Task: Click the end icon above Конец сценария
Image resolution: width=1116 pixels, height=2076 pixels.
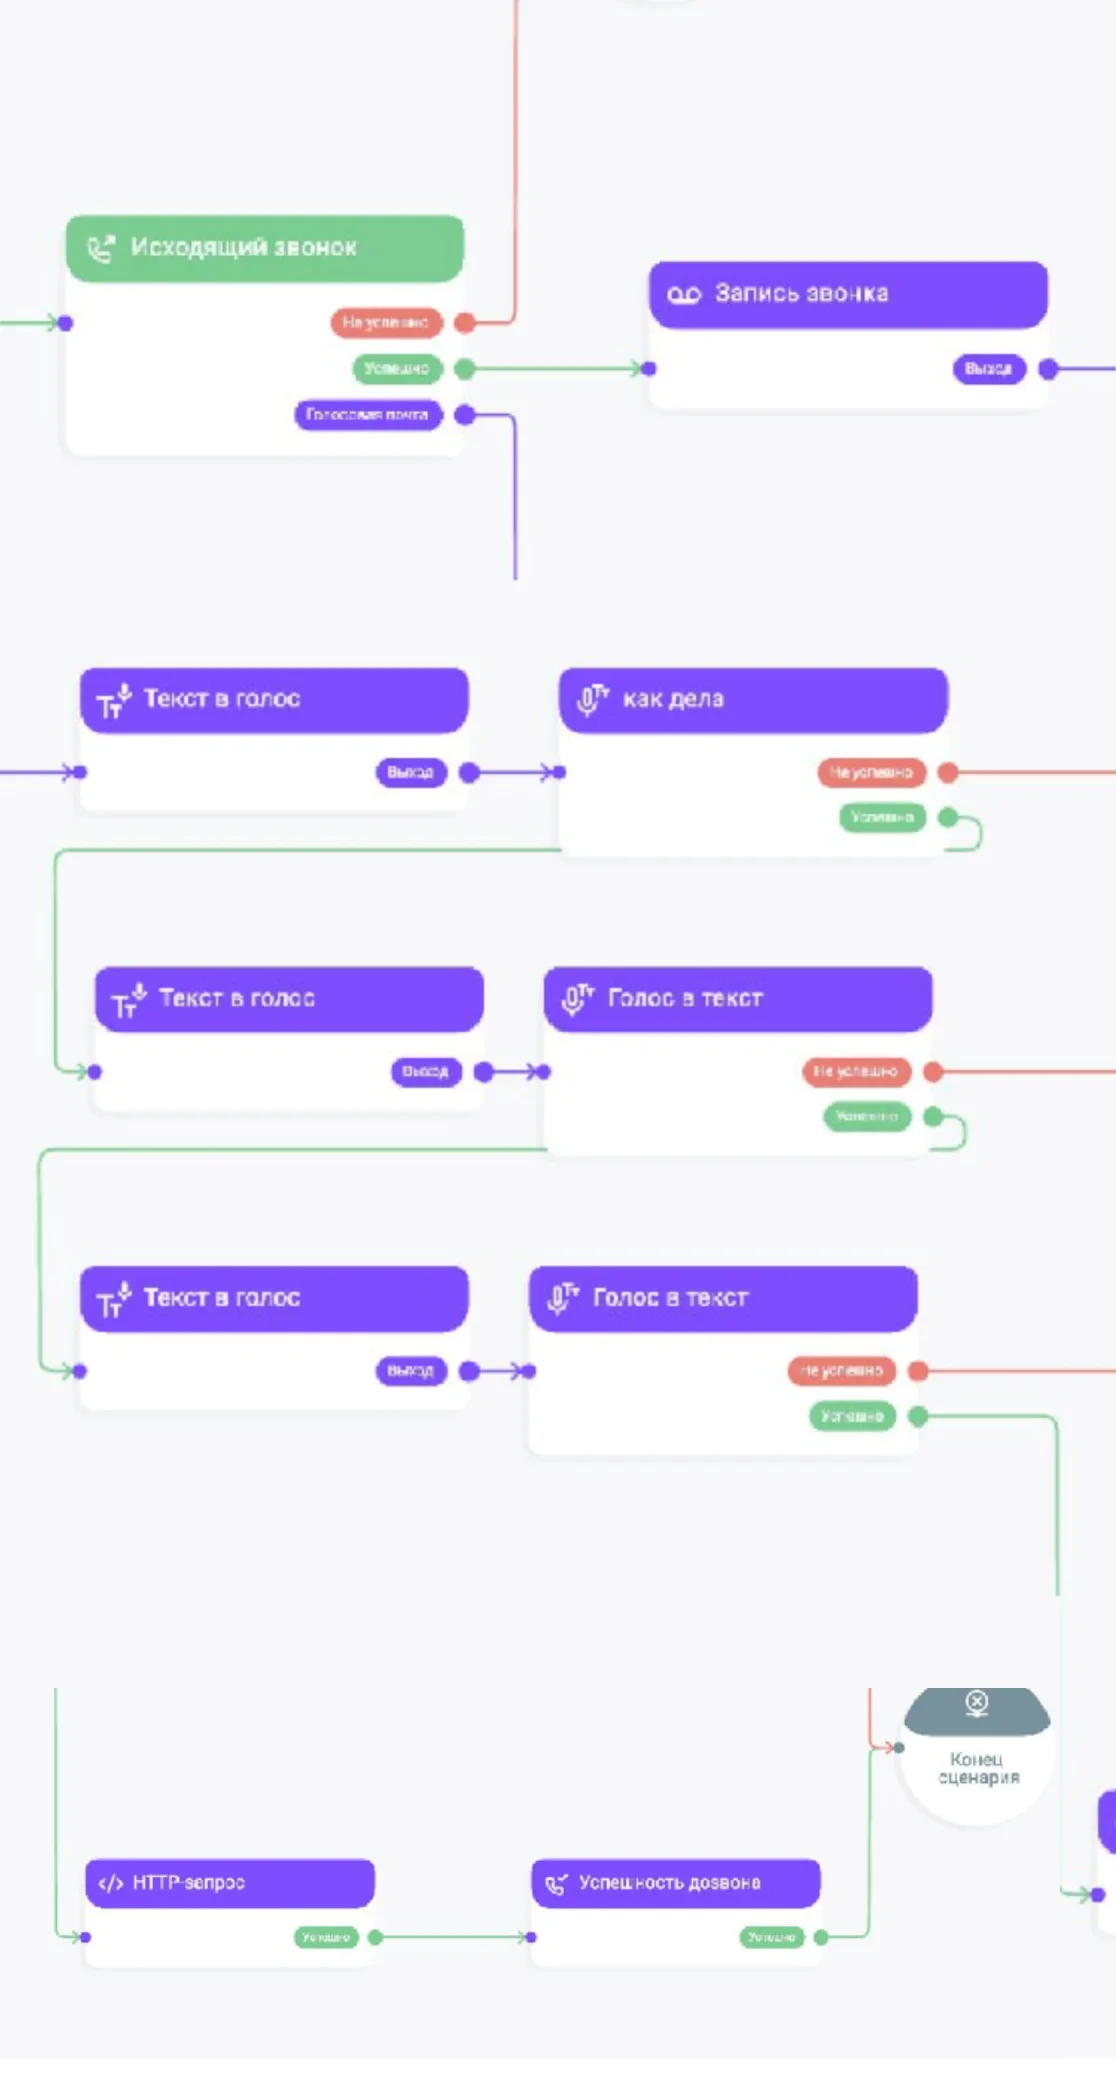Action: [x=977, y=1702]
